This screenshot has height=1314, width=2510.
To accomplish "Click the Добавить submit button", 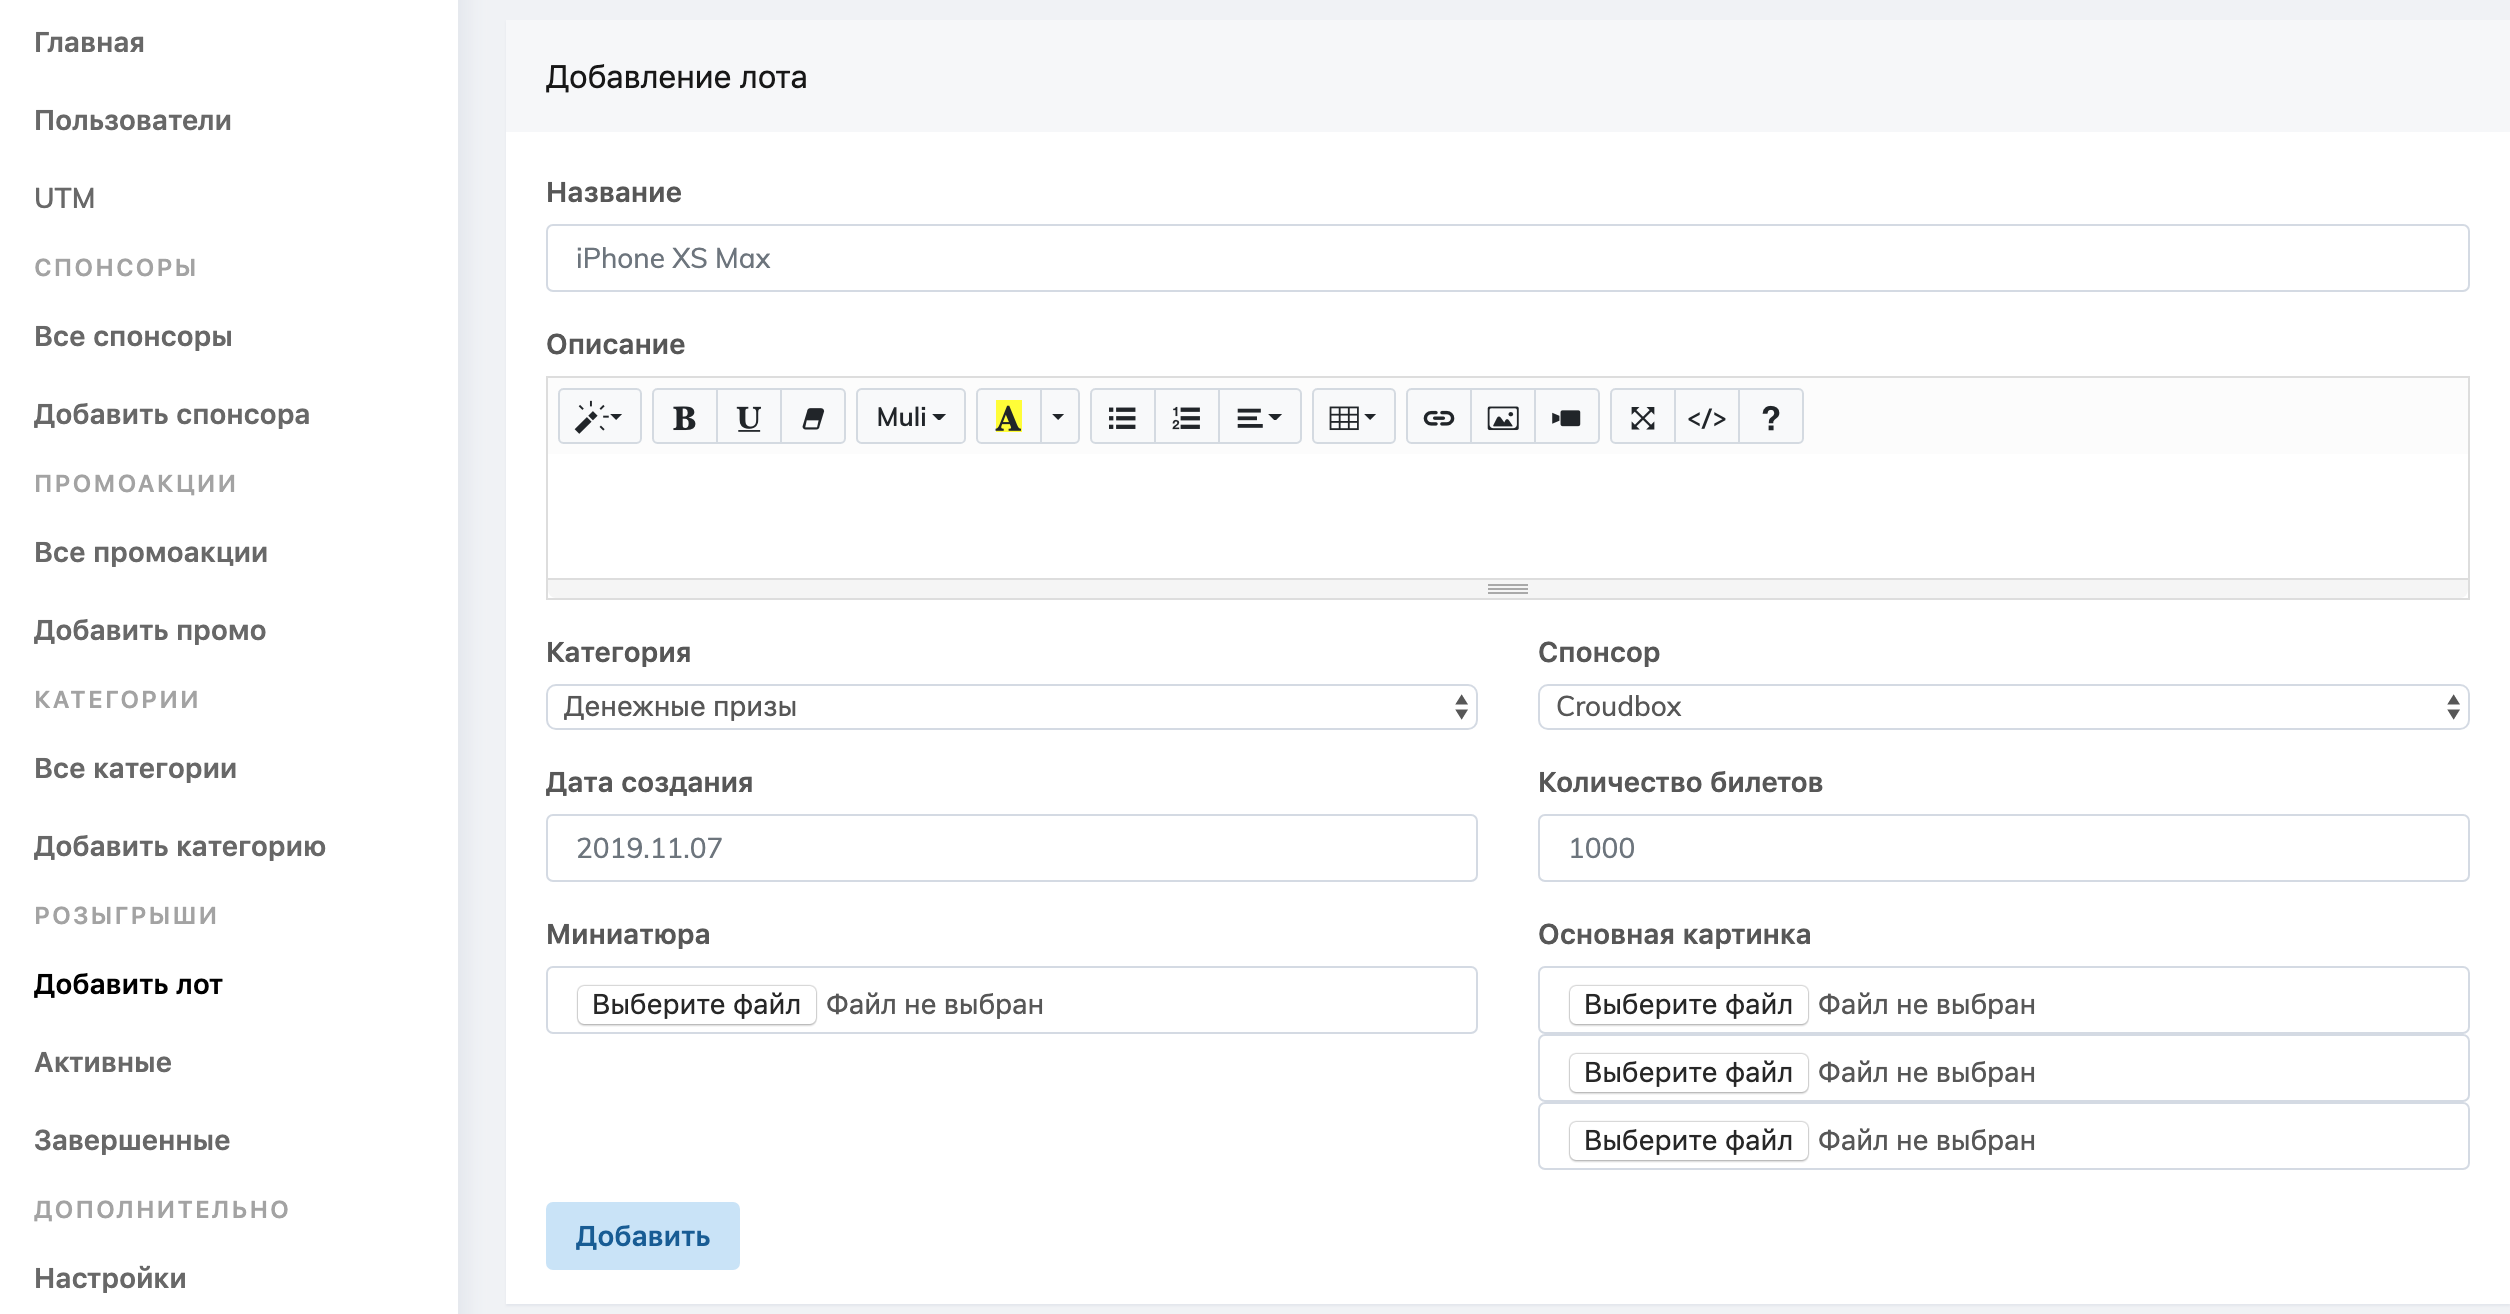I will 642,1236.
